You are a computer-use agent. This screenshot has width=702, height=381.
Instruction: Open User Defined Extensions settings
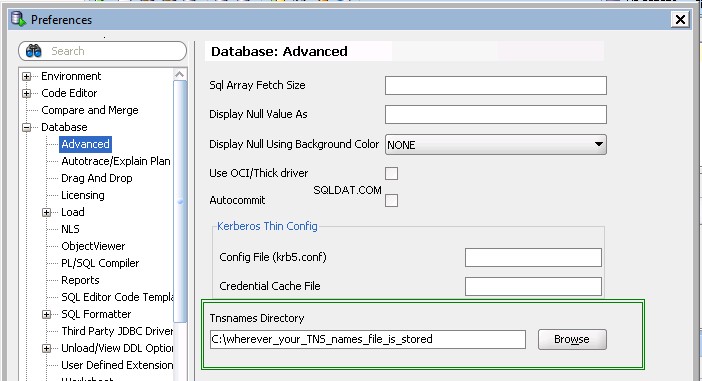[117, 365]
